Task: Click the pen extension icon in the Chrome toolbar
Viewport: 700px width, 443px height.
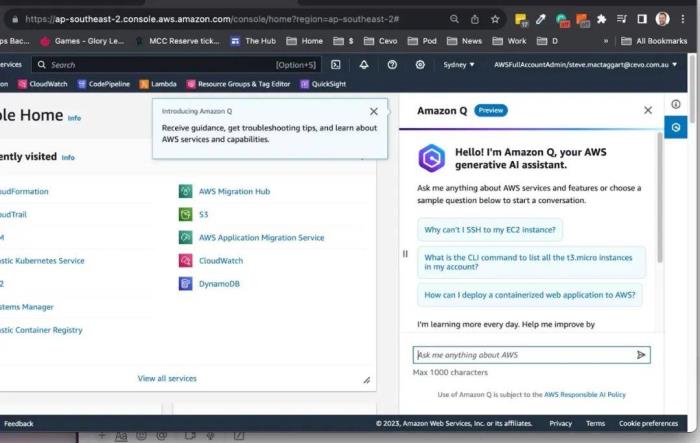Action: click(541, 19)
